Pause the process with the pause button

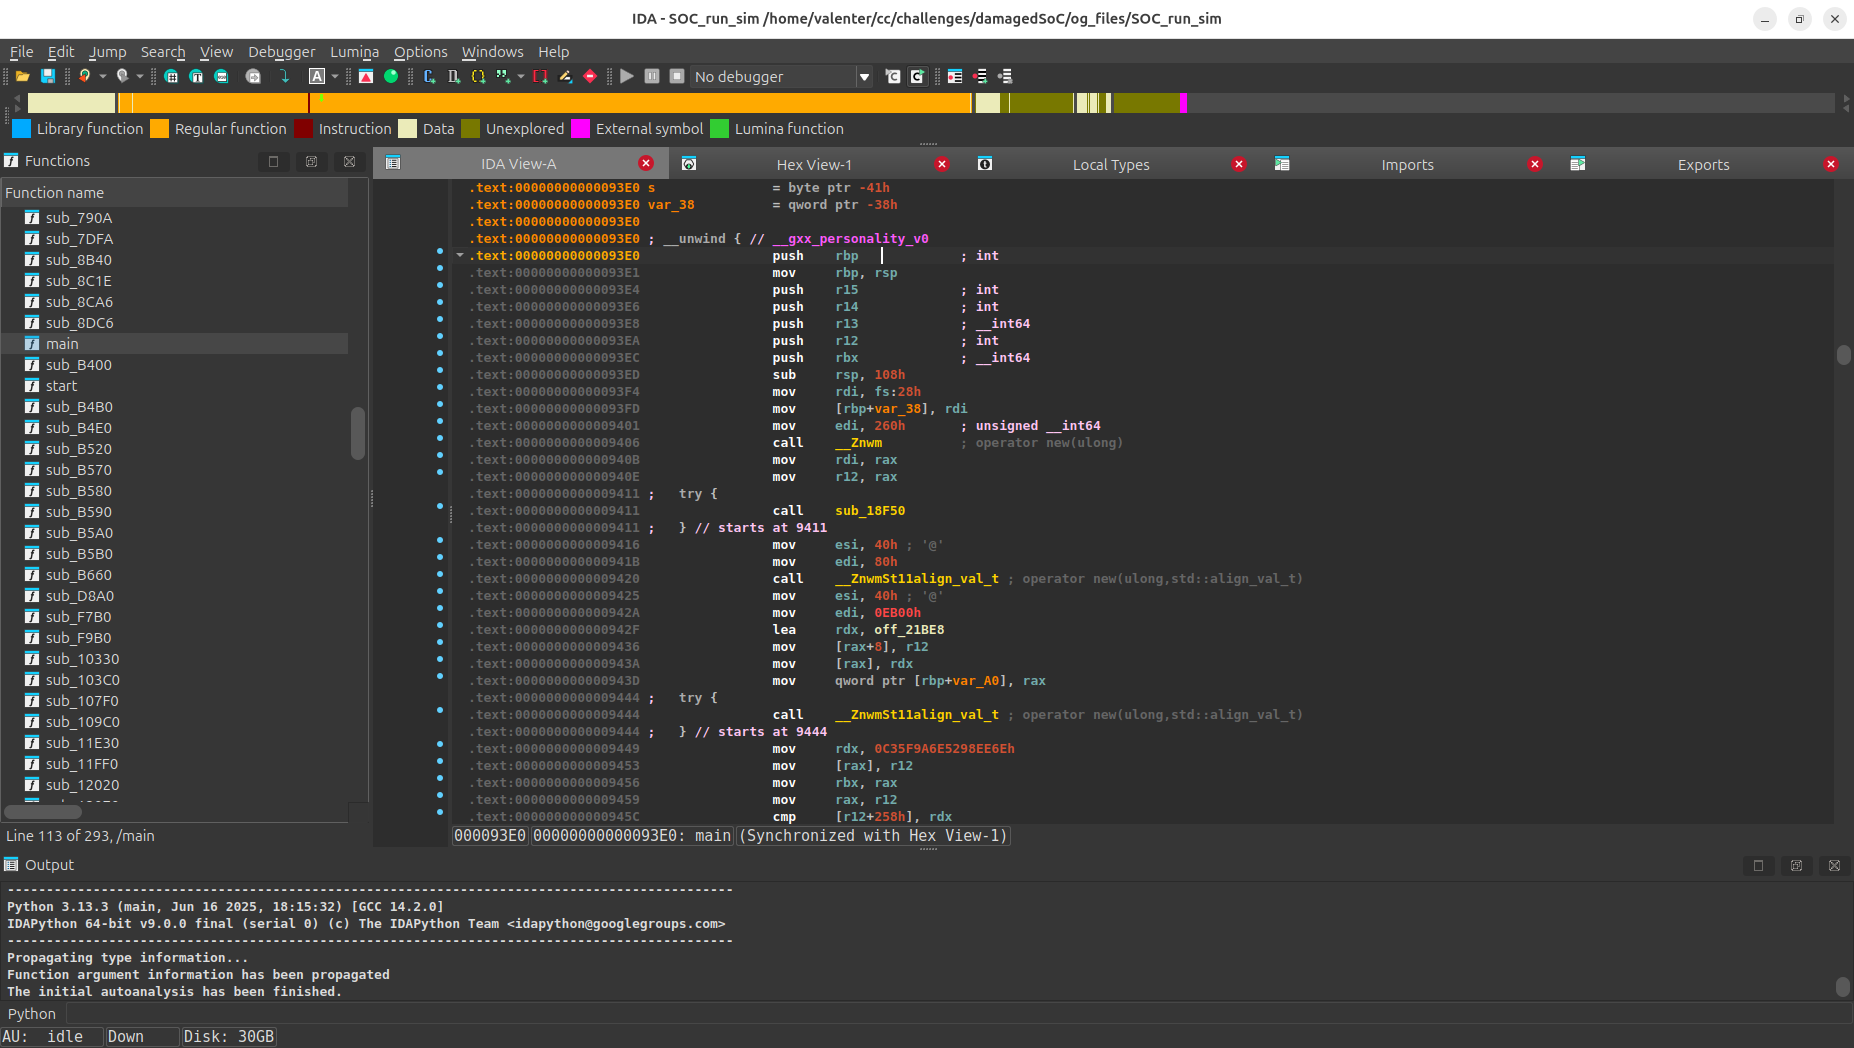652,76
